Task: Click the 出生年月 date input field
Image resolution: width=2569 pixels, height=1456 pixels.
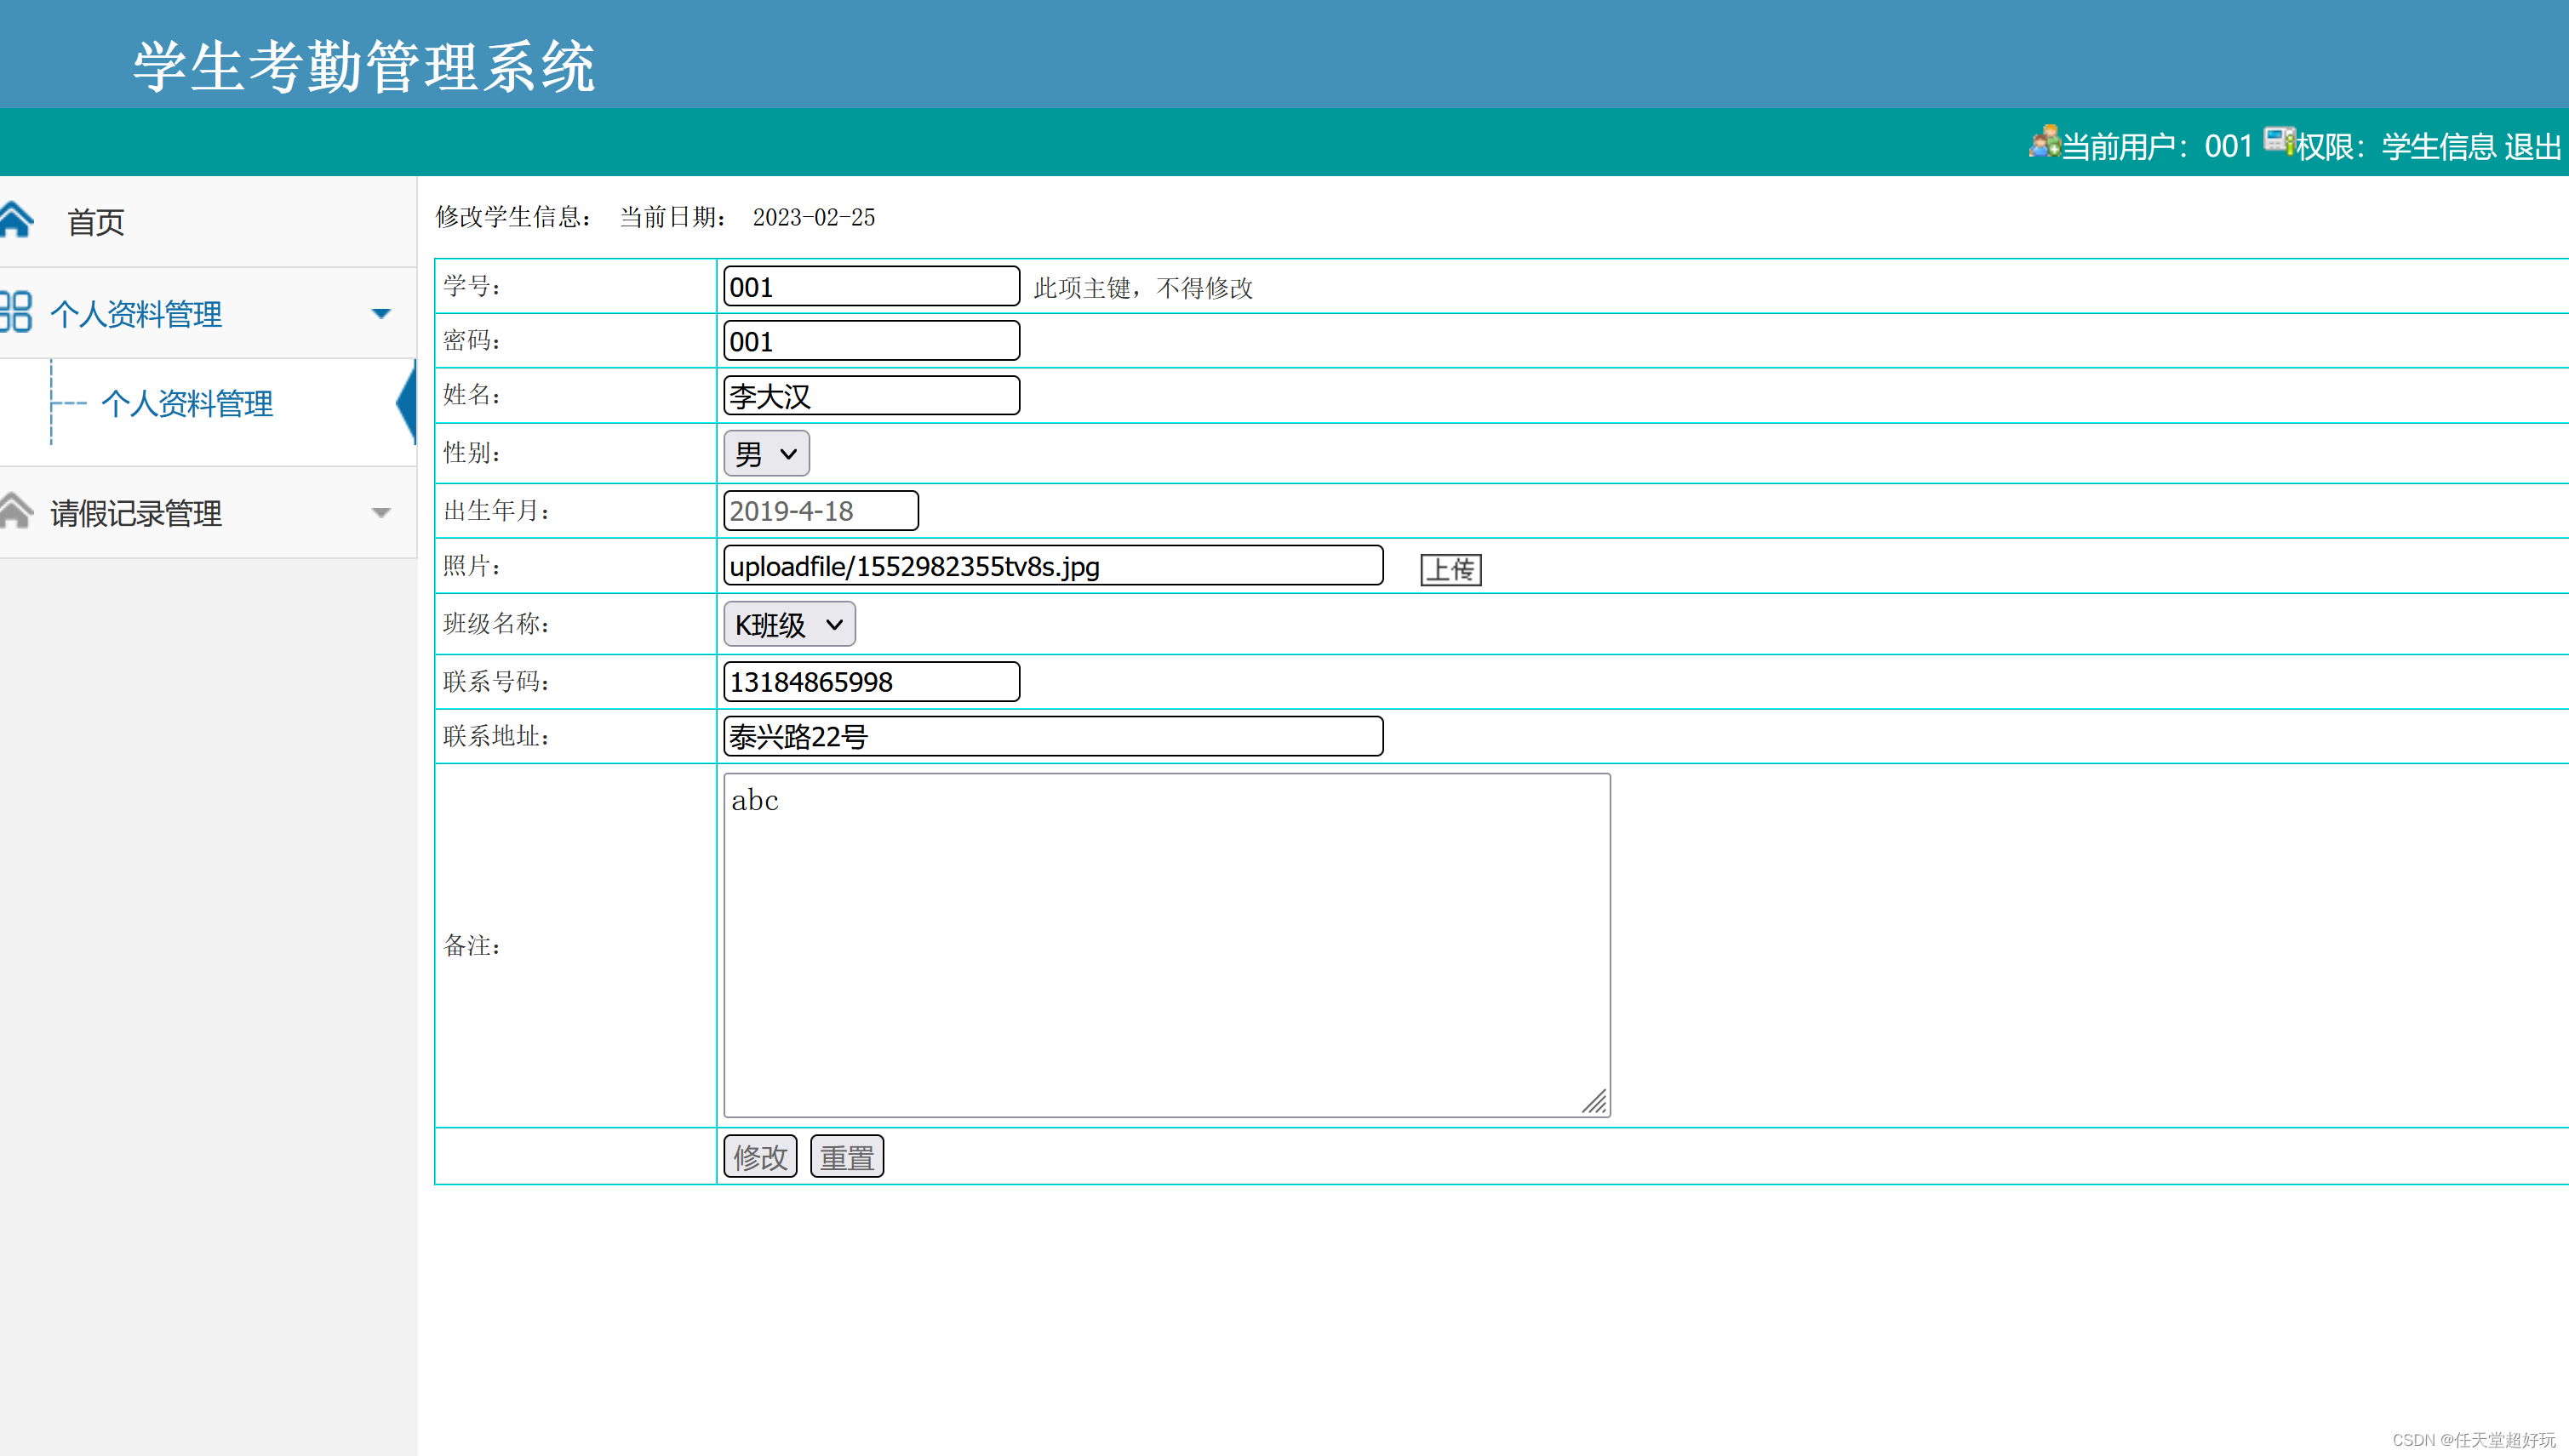Action: [821, 510]
